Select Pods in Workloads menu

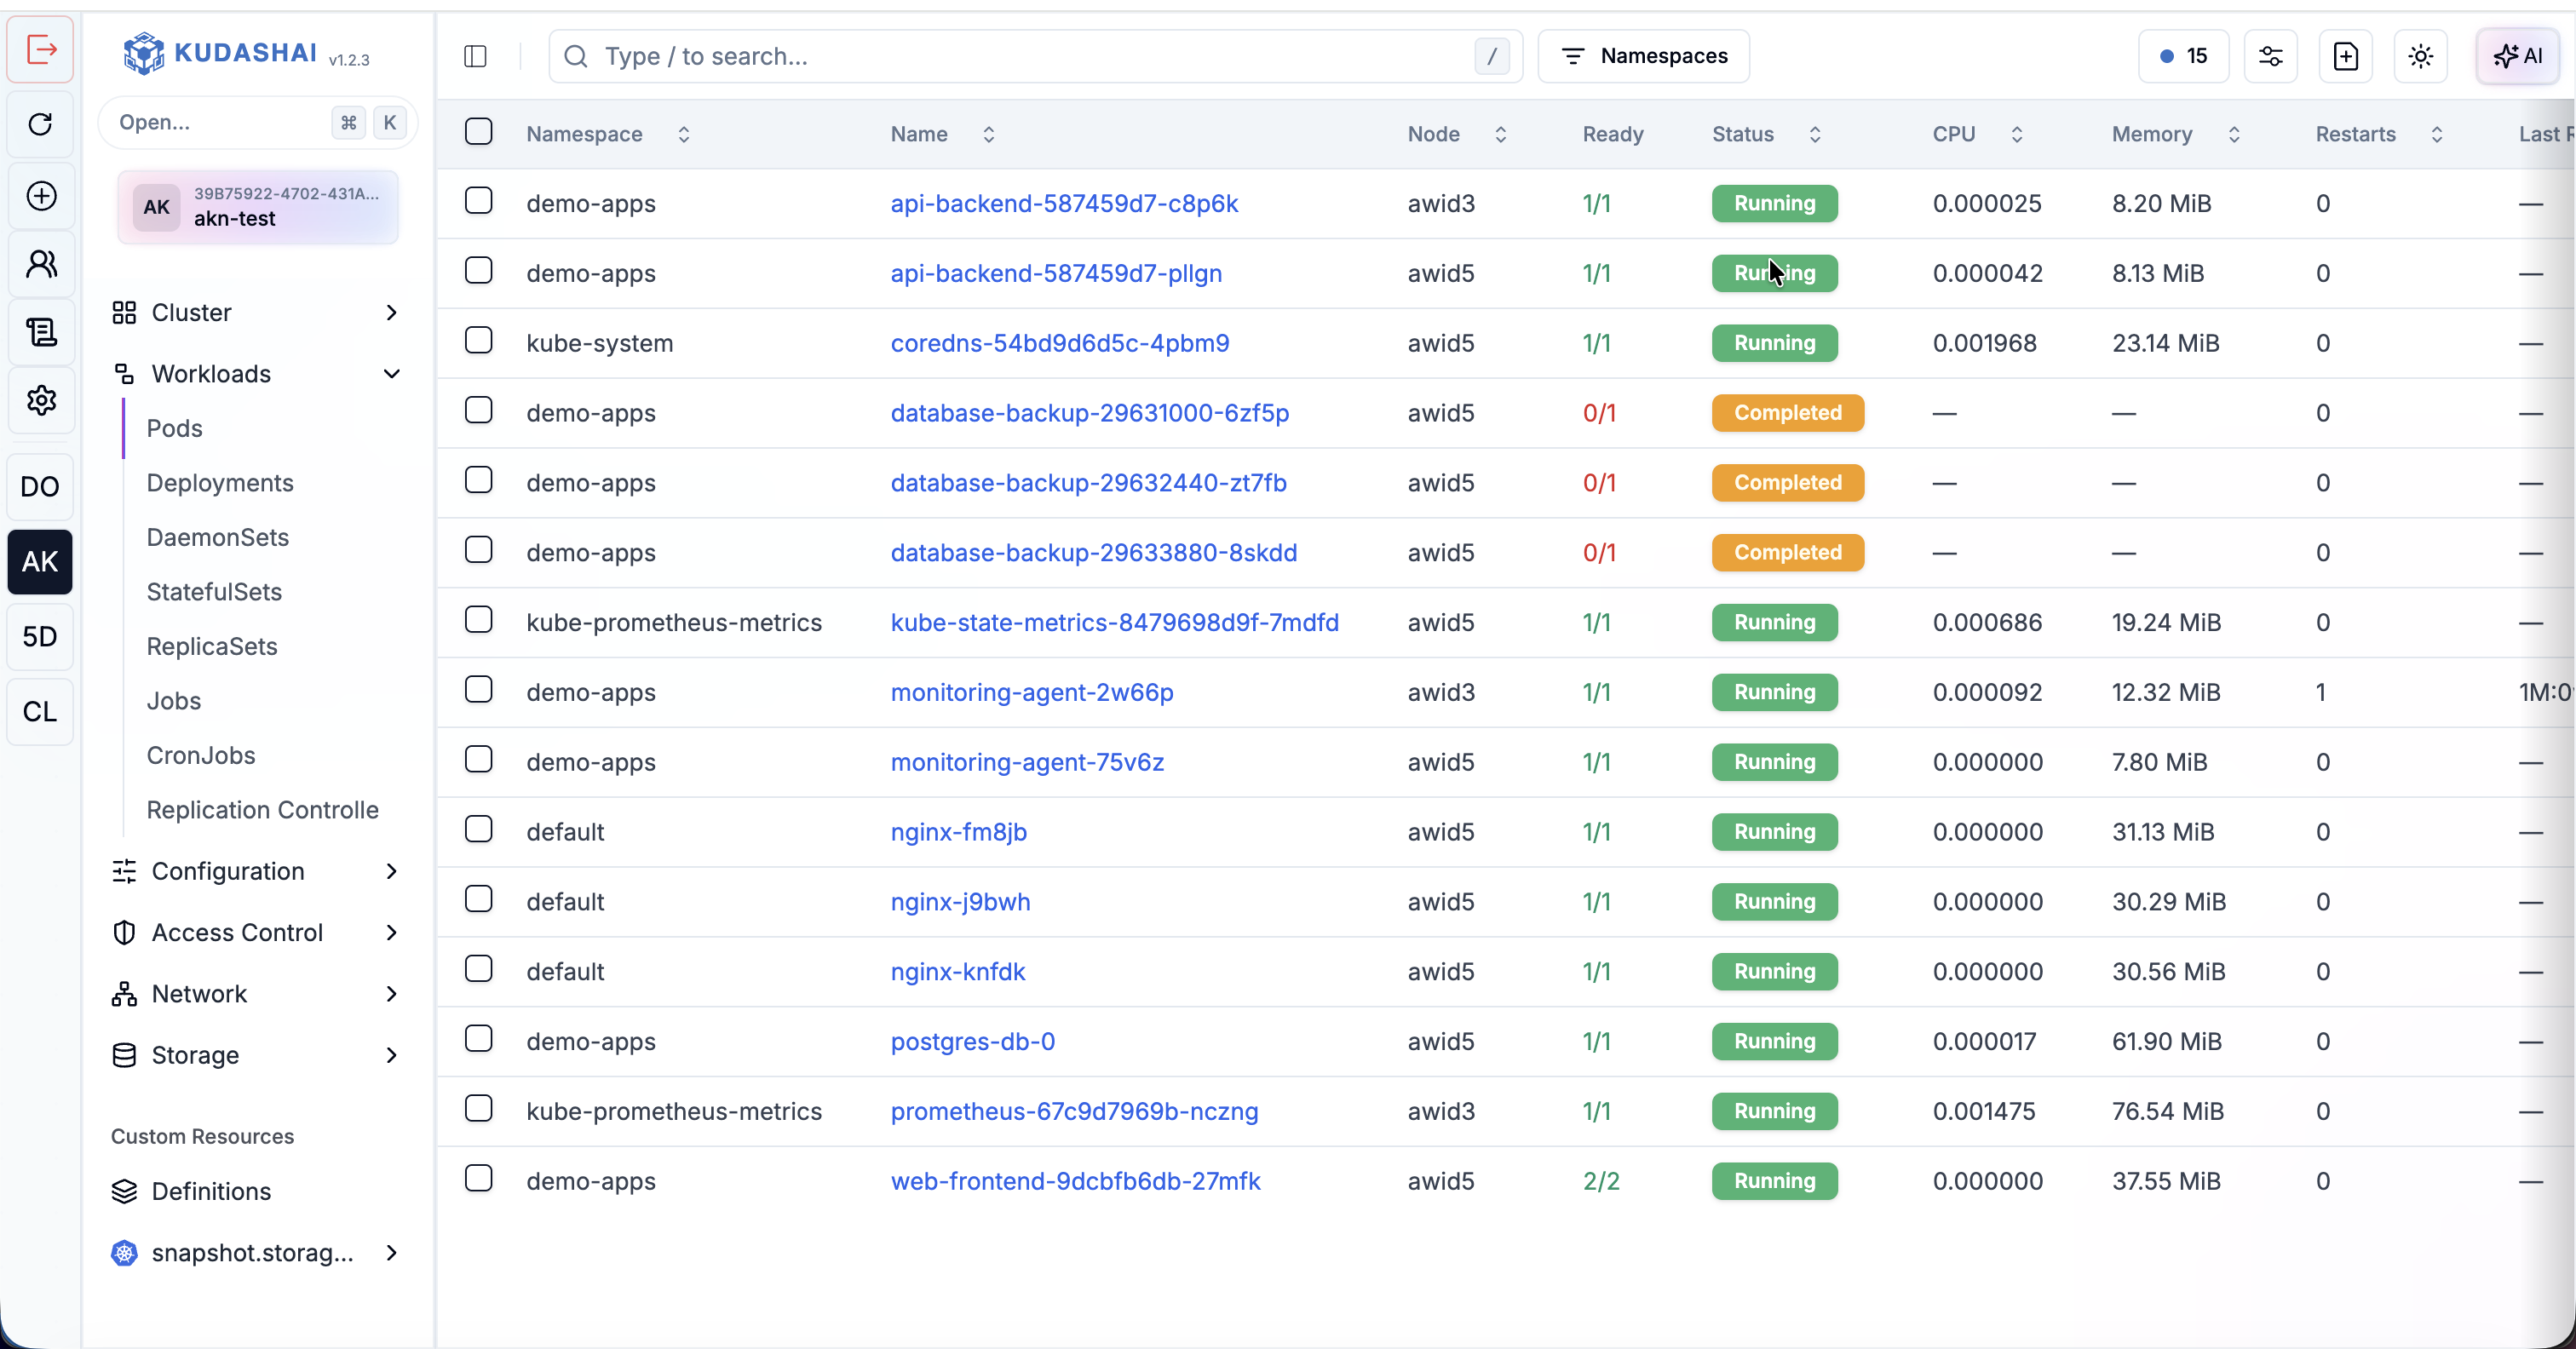coord(174,429)
